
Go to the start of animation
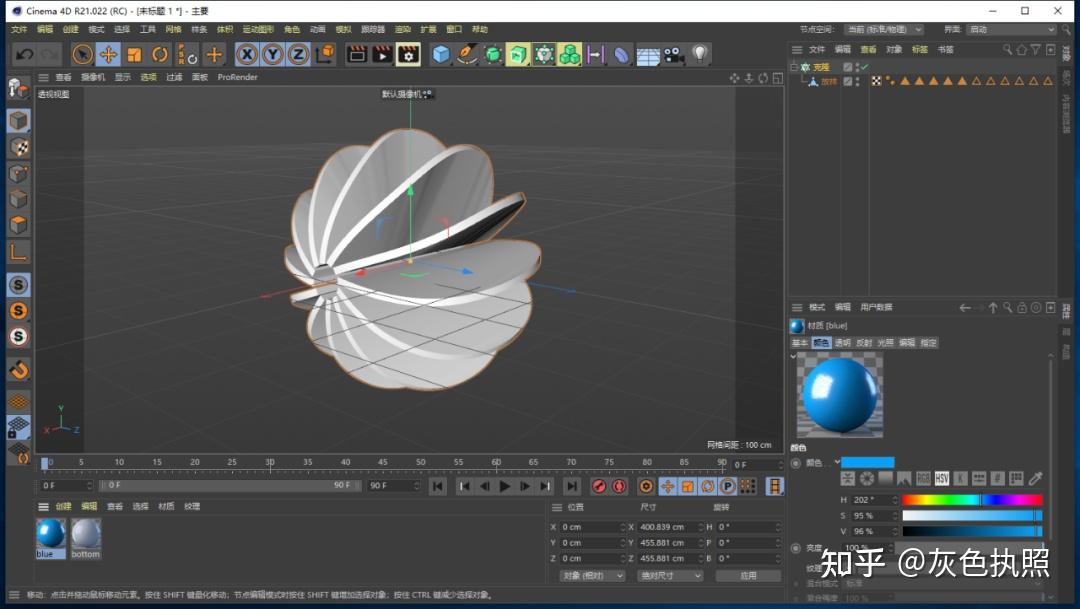click(437, 486)
